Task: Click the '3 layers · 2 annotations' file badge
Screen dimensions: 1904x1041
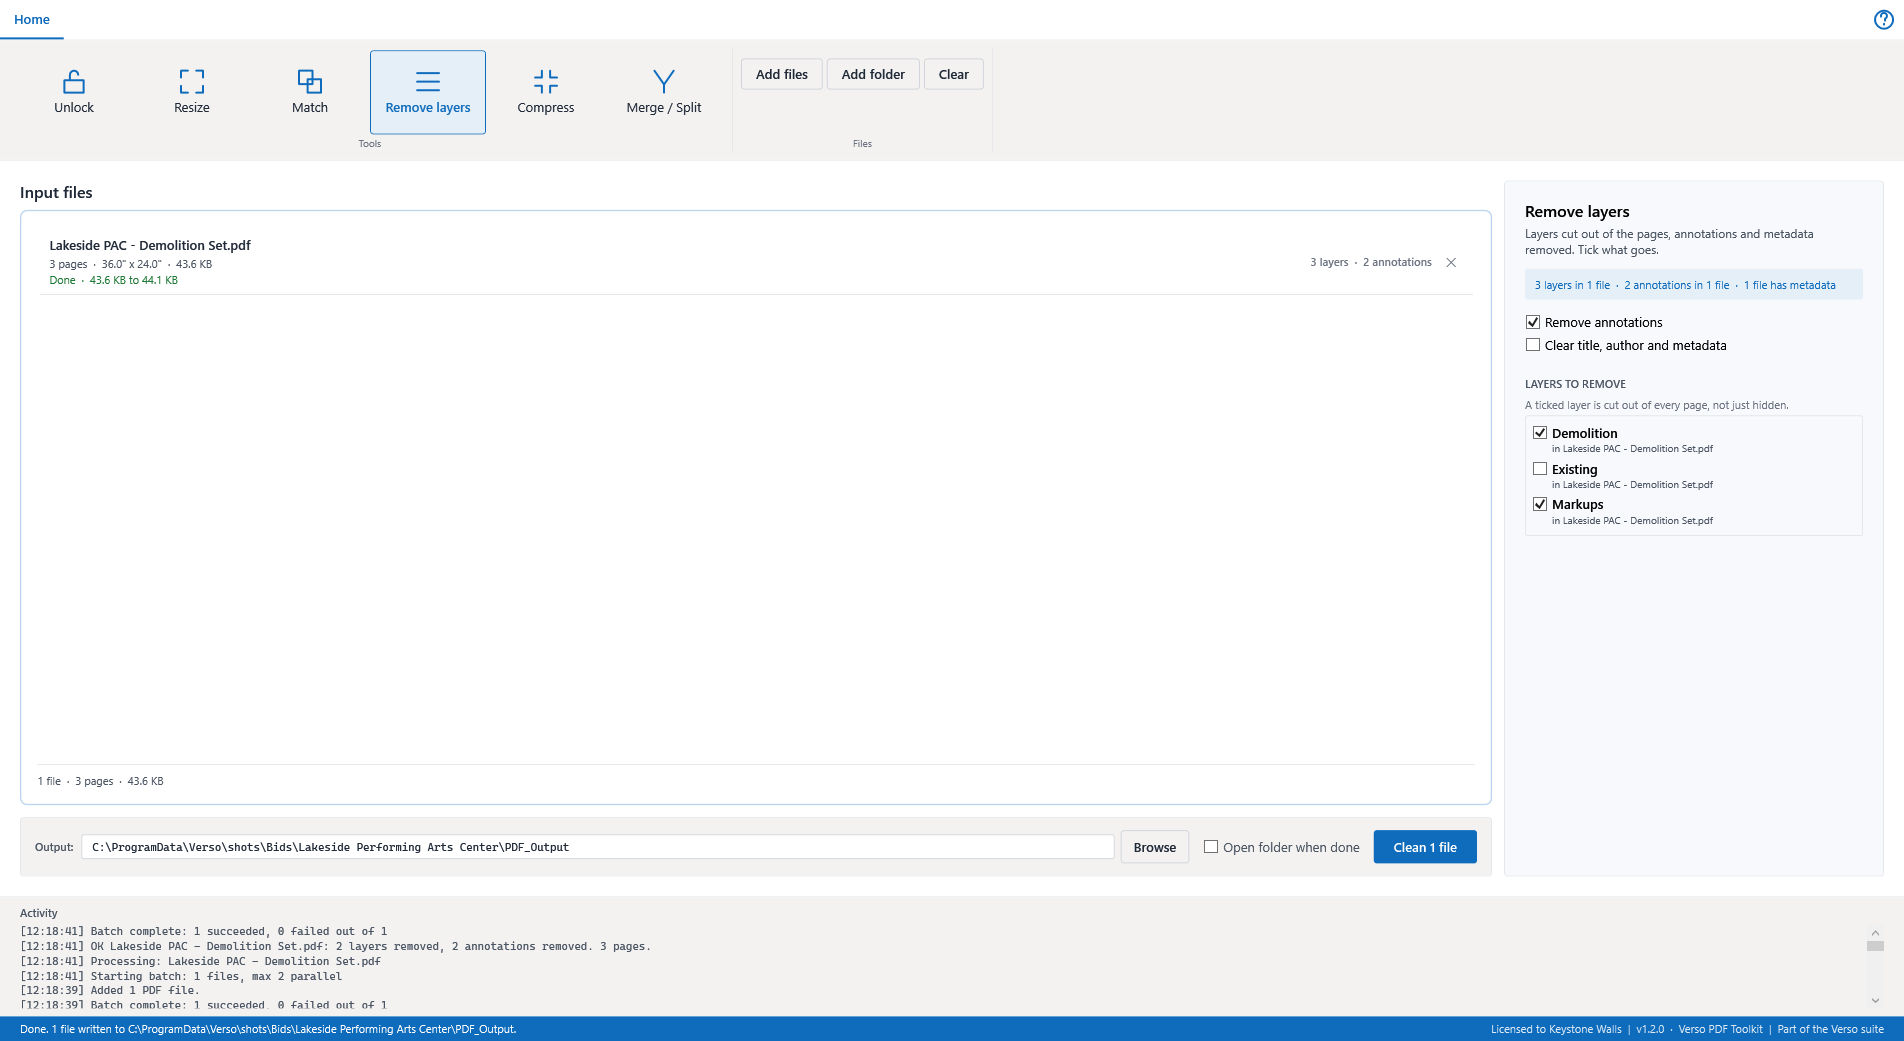Action: click(1371, 262)
